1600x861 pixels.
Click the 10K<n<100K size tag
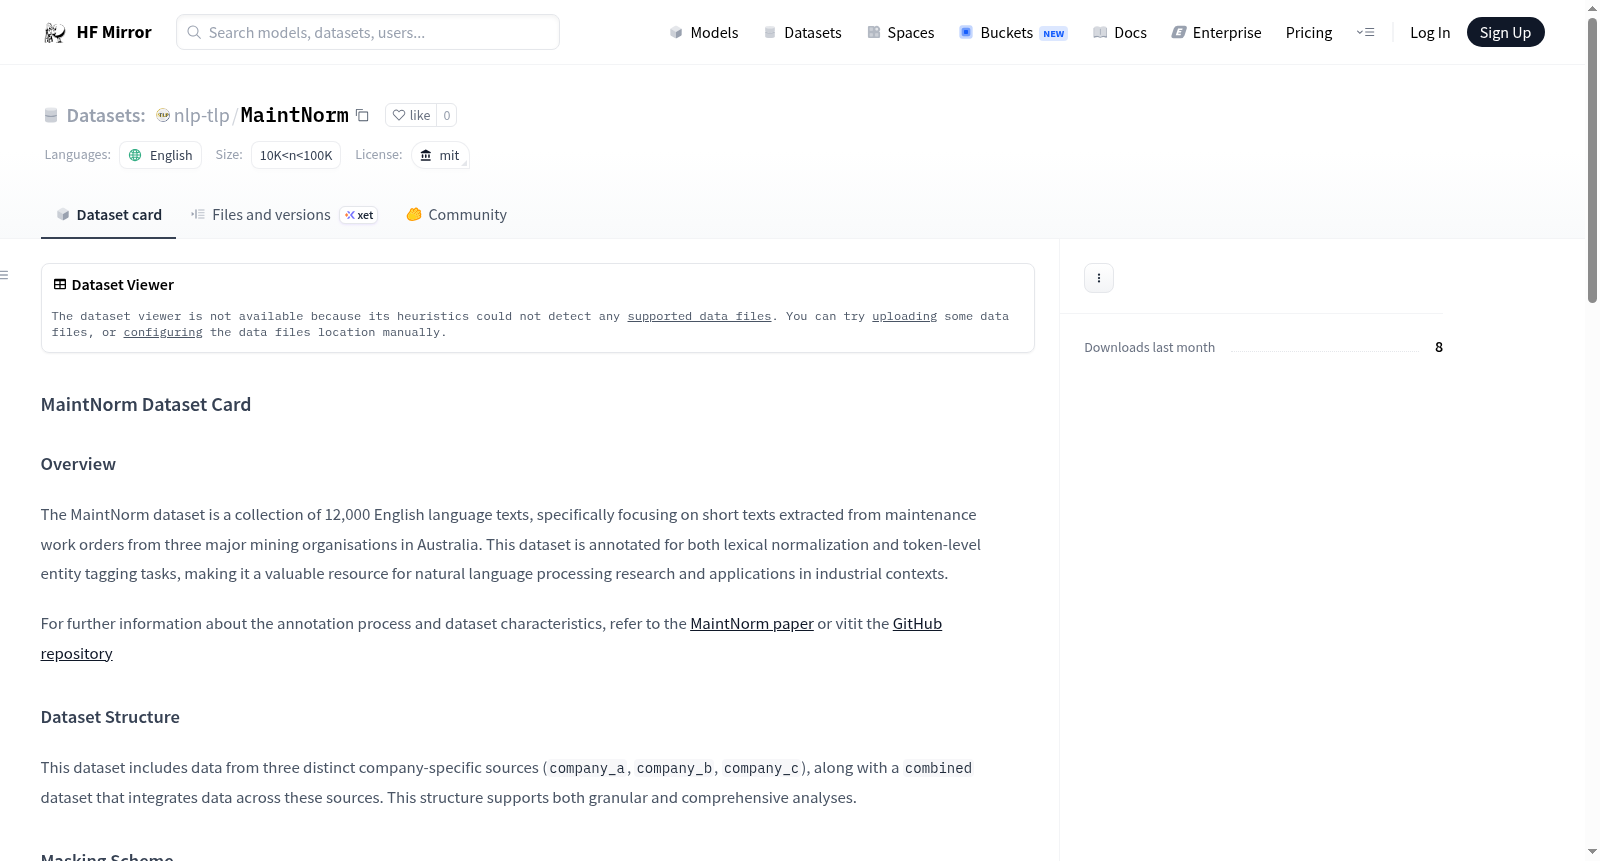296,155
